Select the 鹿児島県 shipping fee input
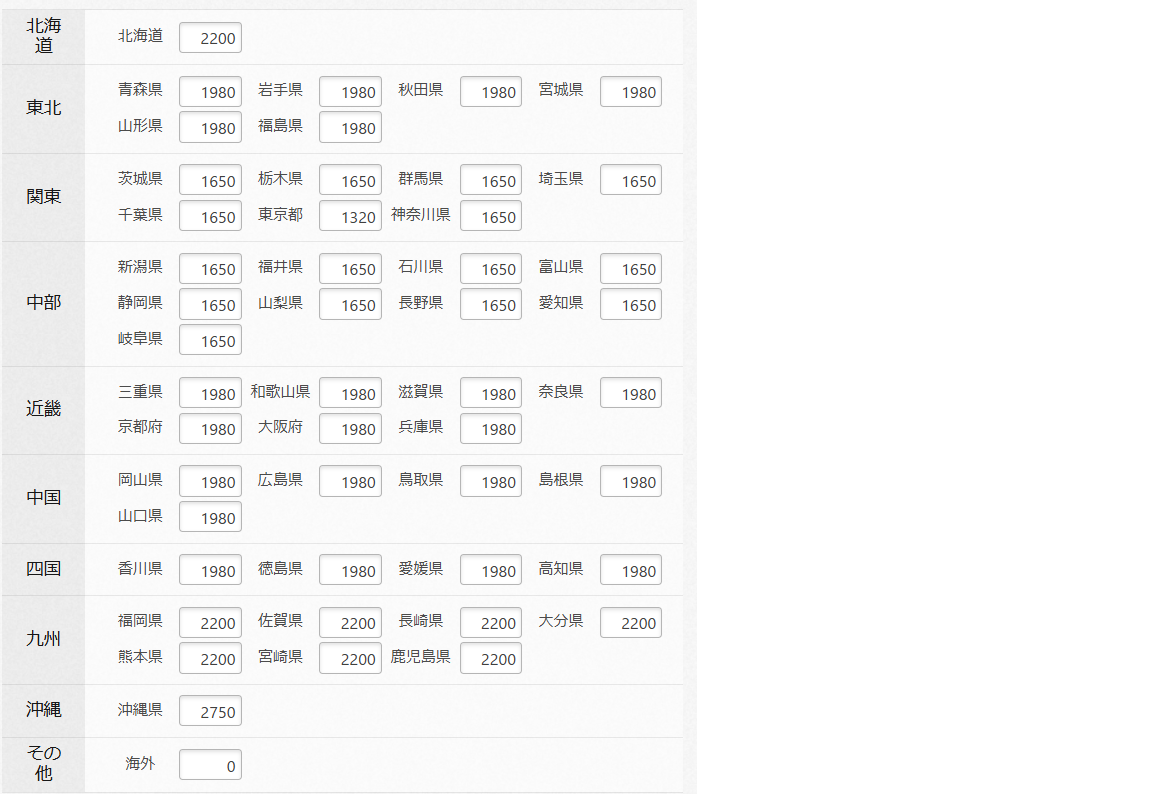This screenshot has height=794, width=1152. [490, 659]
